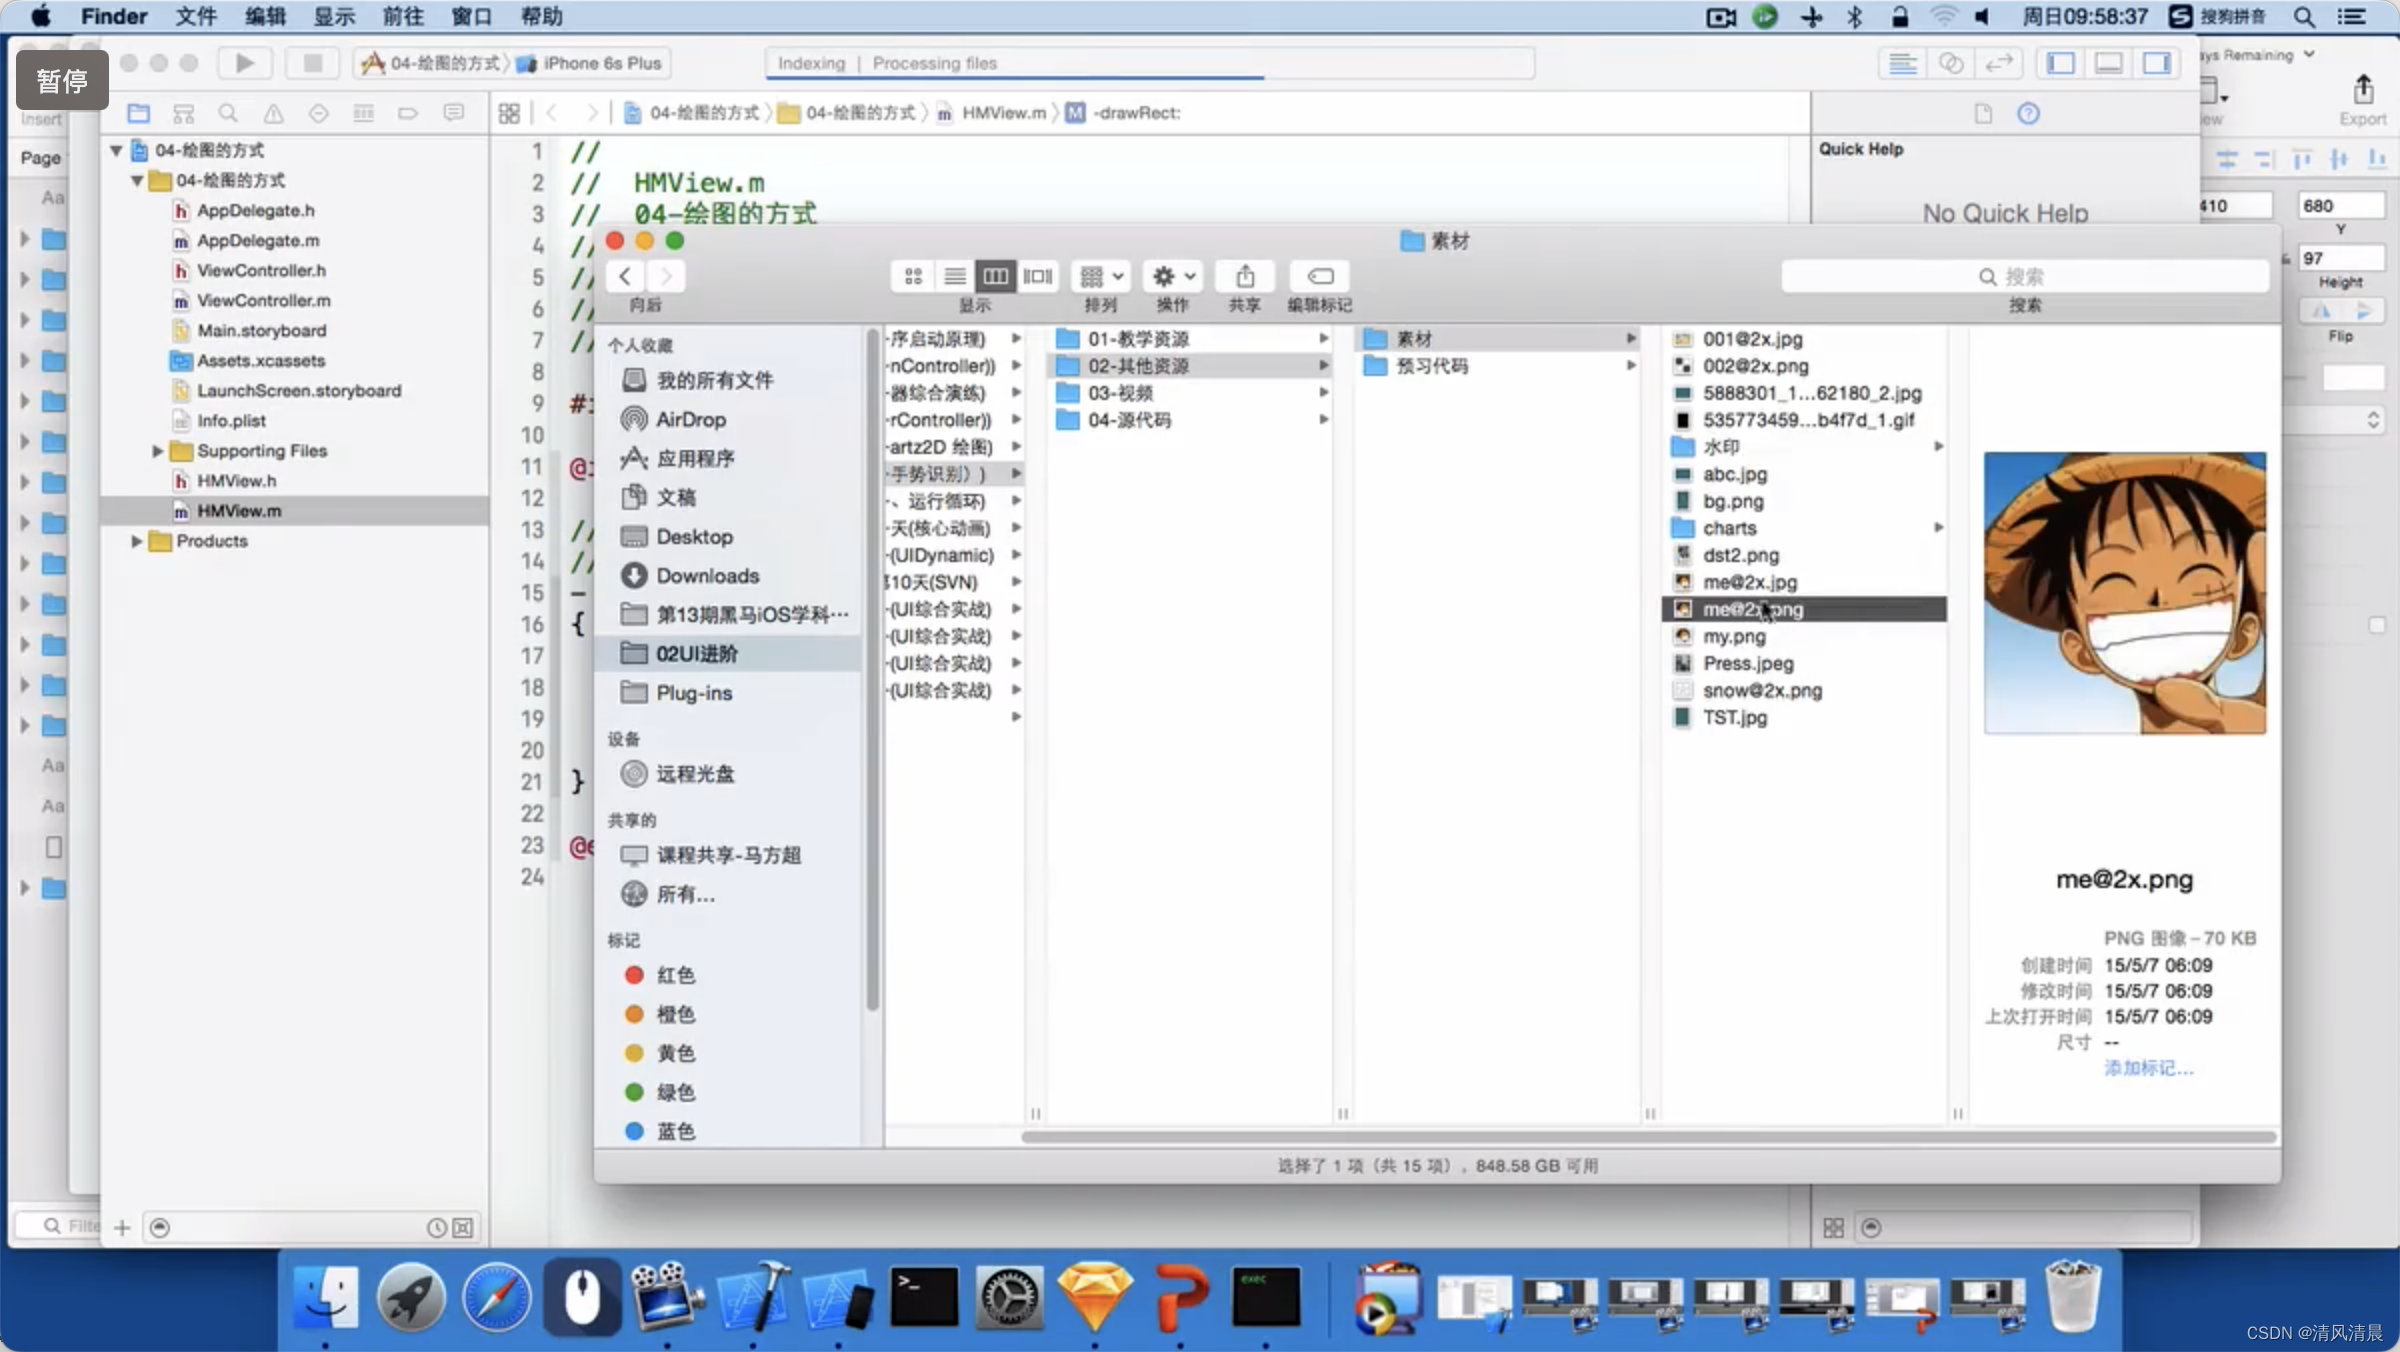Select Main.storyboard in navigator
Image resolution: width=2400 pixels, height=1352 pixels.
tap(261, 330)
